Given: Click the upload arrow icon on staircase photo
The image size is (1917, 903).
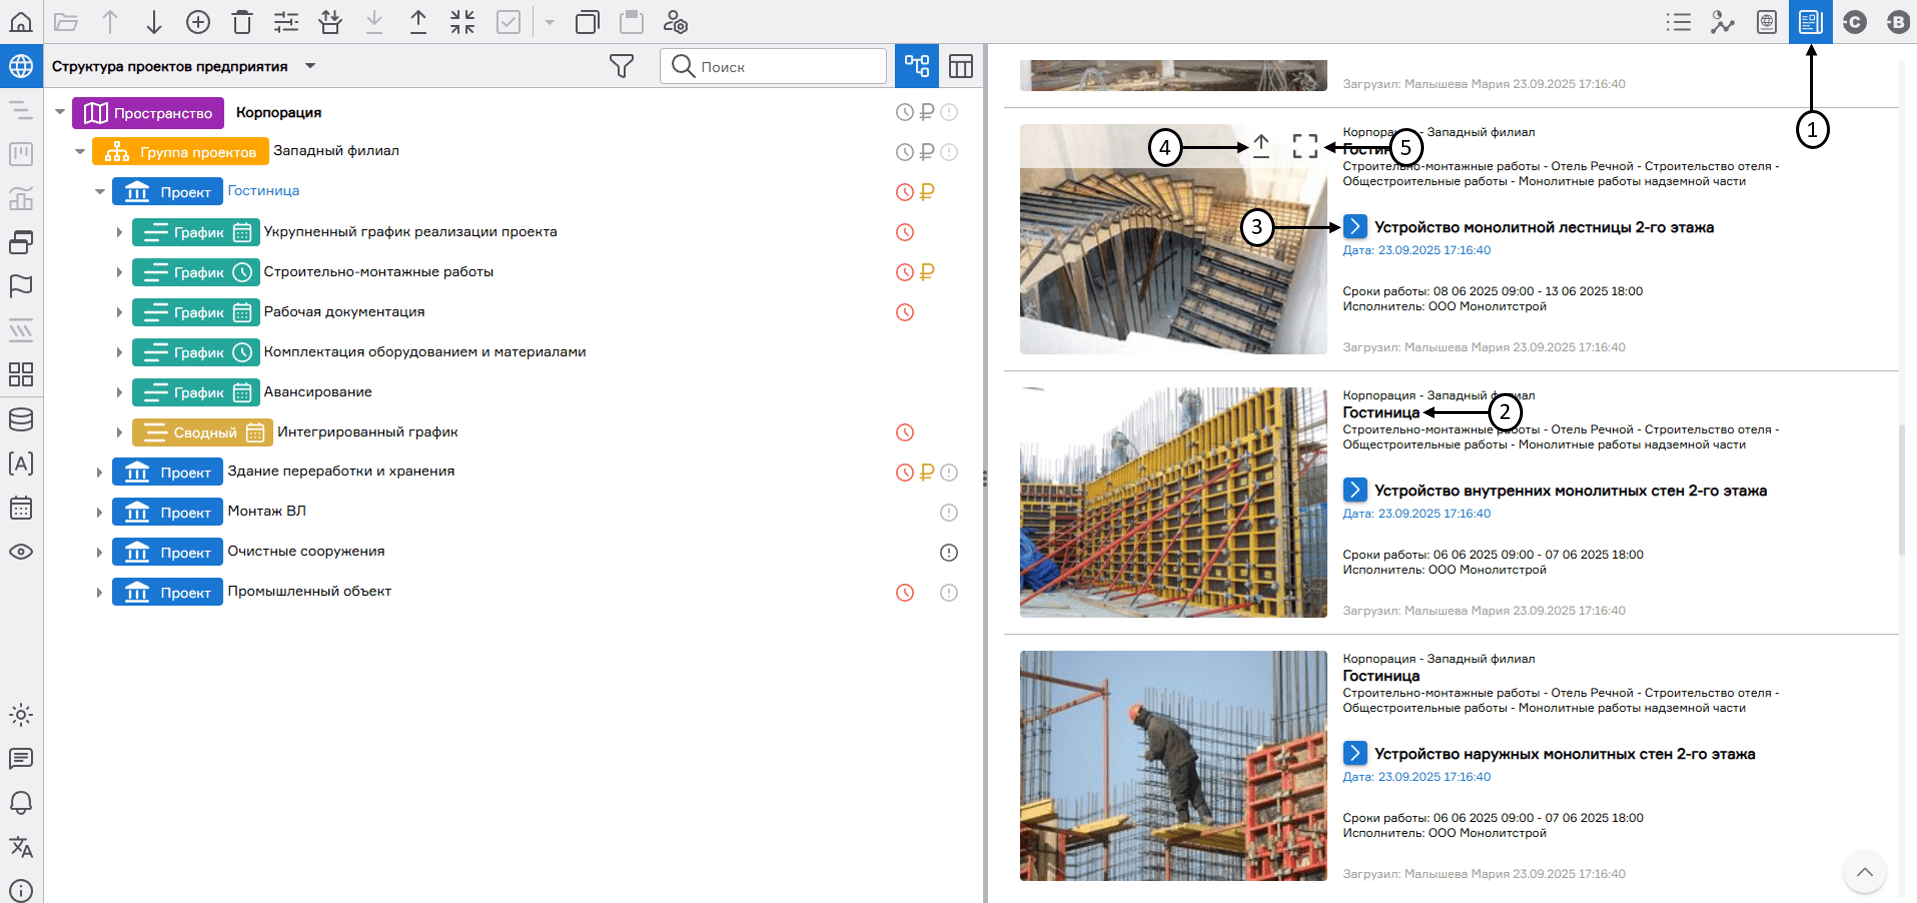Looking at the screenshot, I should [1261, 146].
